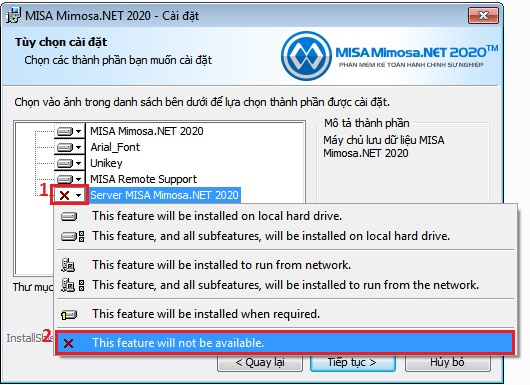This screenshot has width=530, height=385.
Task: Open the install dropdown for Unikey
Action: click(x=70, y=163)
